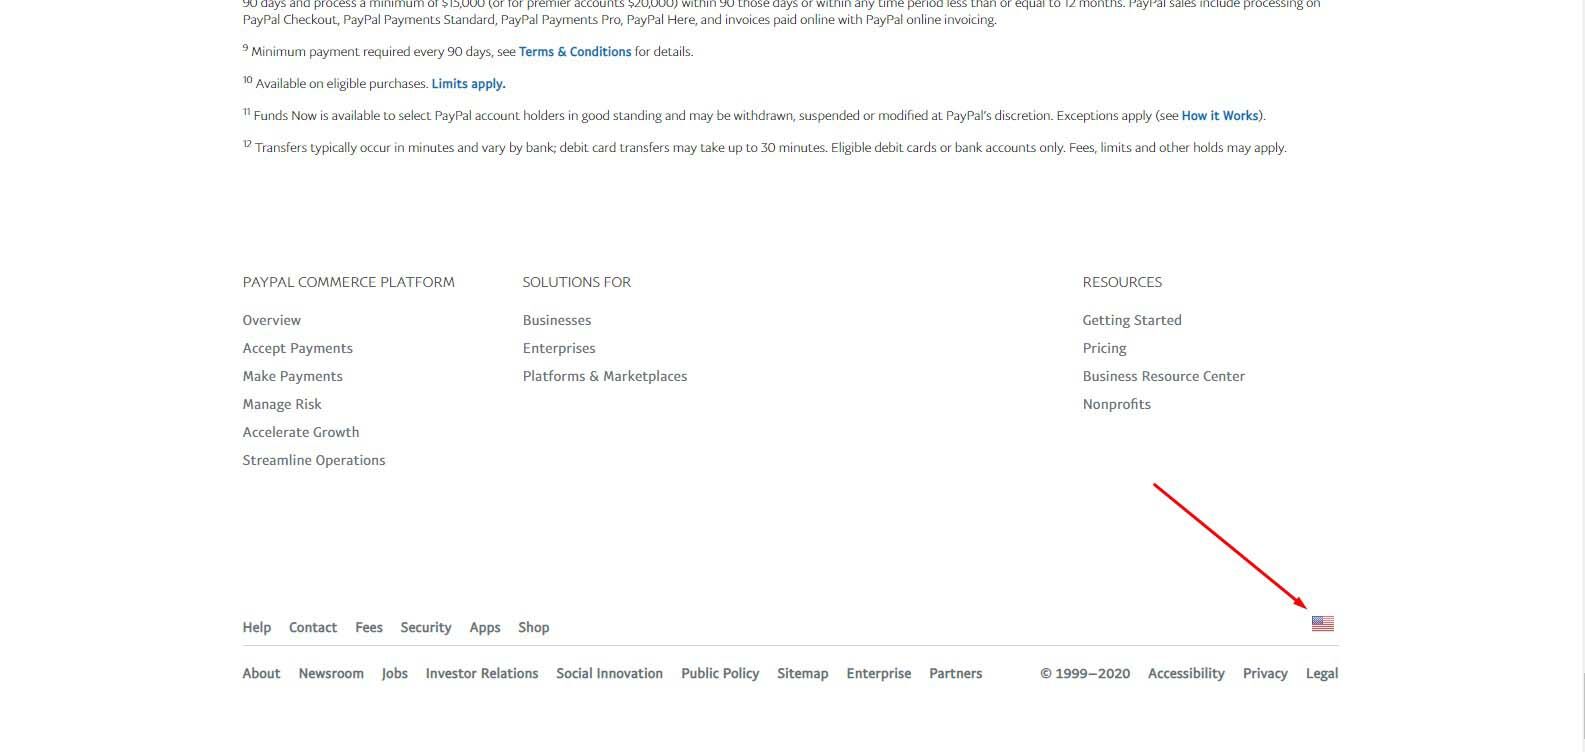Click the Accessibility link
This screenshot has width=1585, height=752.
(x=1186, y=673)
